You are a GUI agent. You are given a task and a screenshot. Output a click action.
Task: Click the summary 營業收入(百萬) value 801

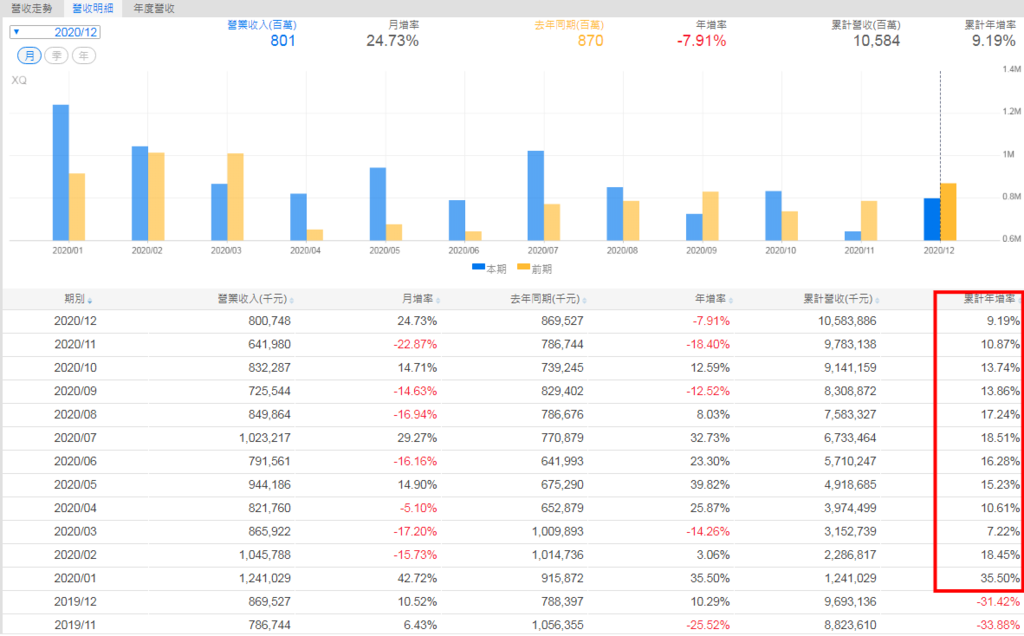point(283,40)
